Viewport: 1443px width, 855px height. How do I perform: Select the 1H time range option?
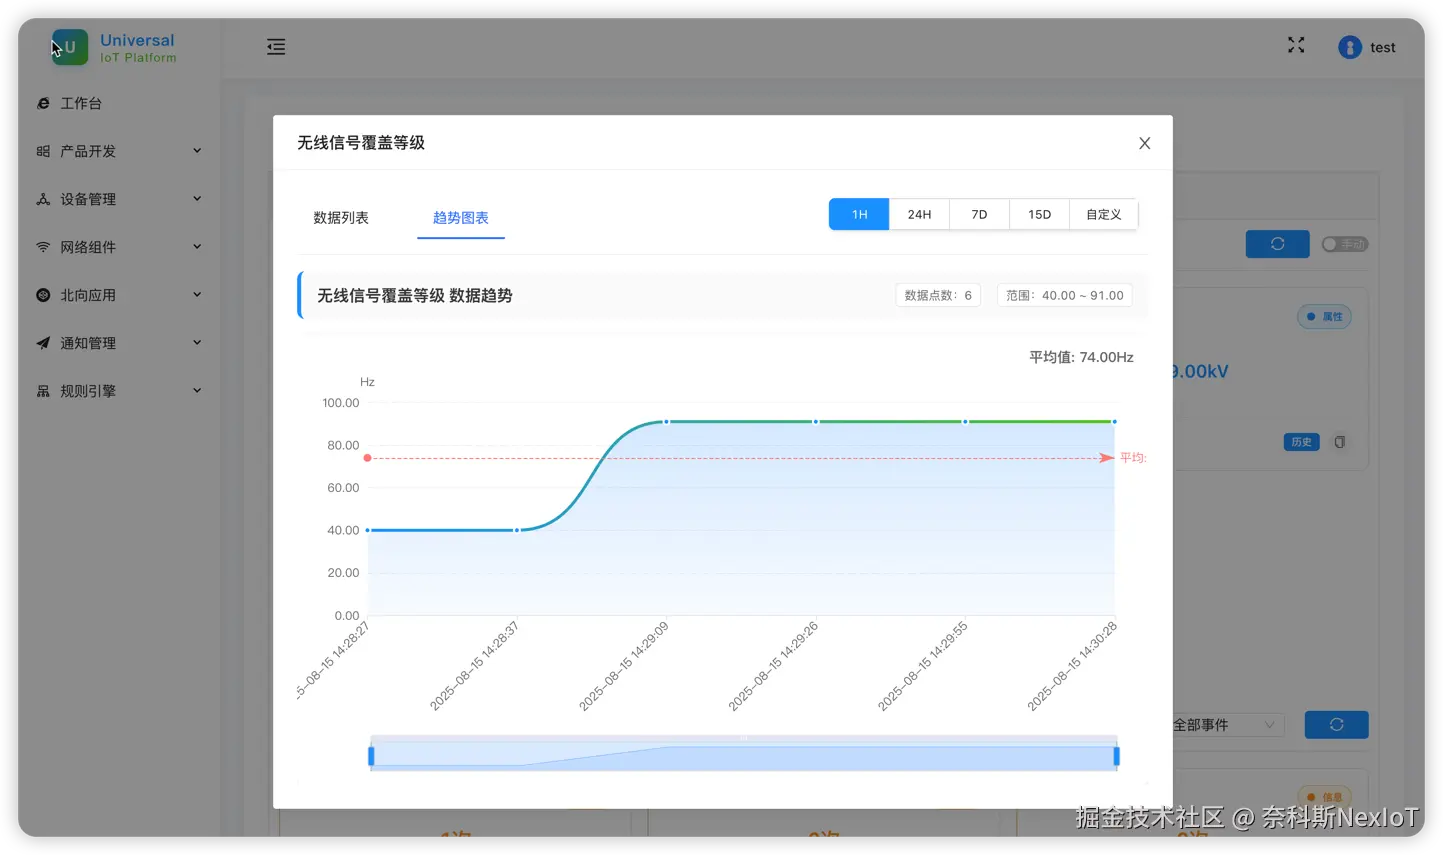point(858,213)
